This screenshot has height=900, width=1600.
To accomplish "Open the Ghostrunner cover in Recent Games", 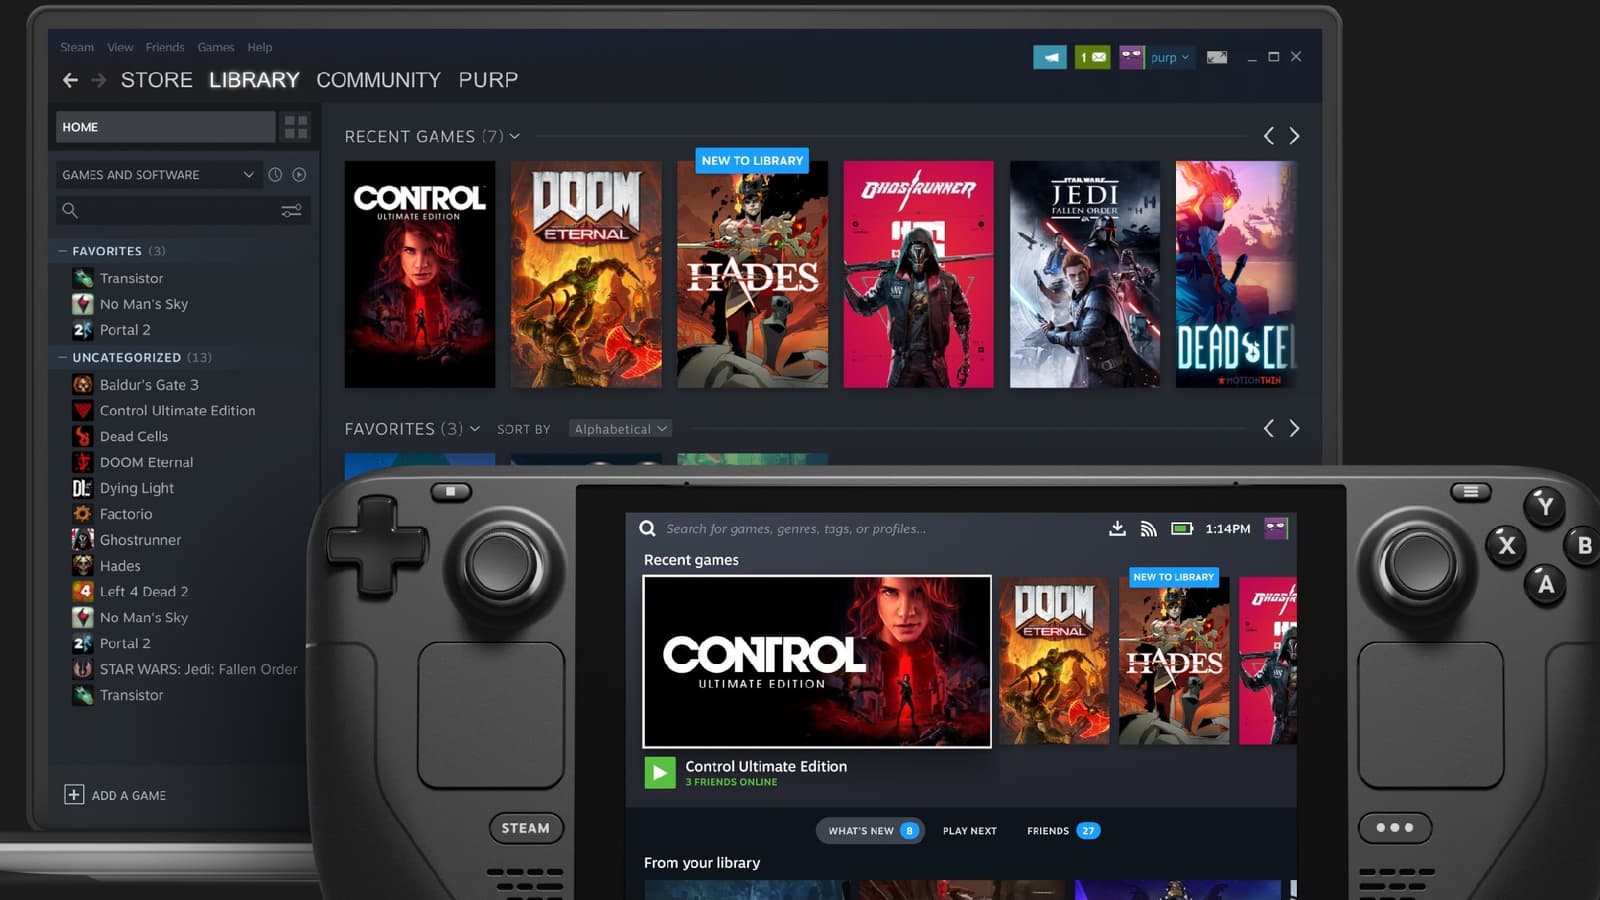I will click(x=919, y=274).
